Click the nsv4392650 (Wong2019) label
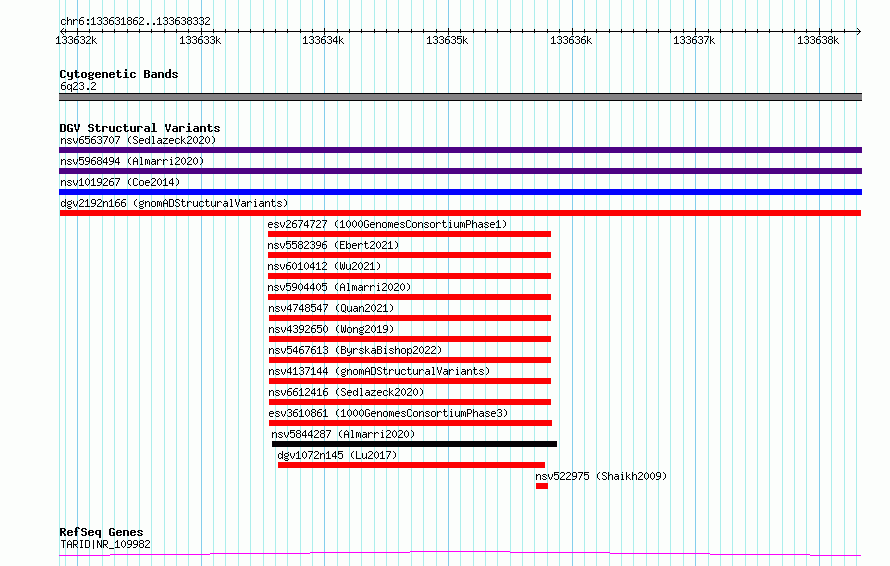 pos(331,329)
